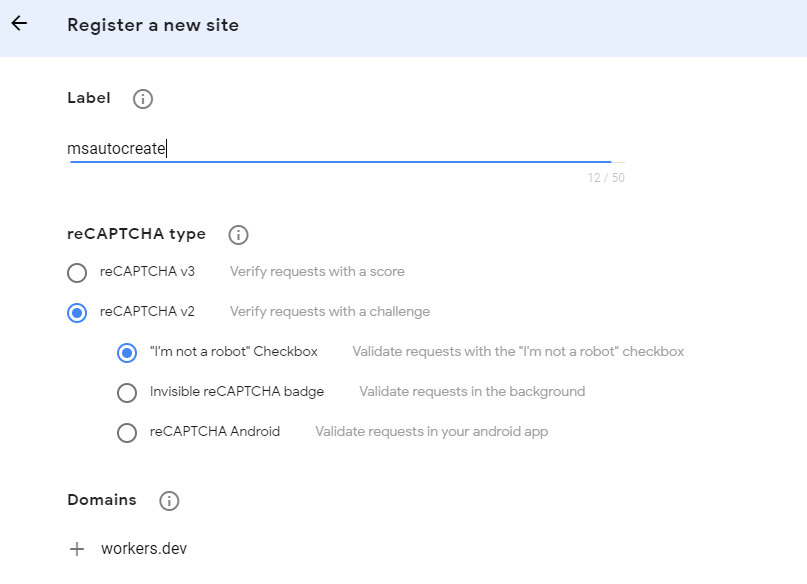The height and width of the screenshot is (584, 807).
Task: Click the reCAPTCHA v2 label text
Action: [x=147, y=311]
